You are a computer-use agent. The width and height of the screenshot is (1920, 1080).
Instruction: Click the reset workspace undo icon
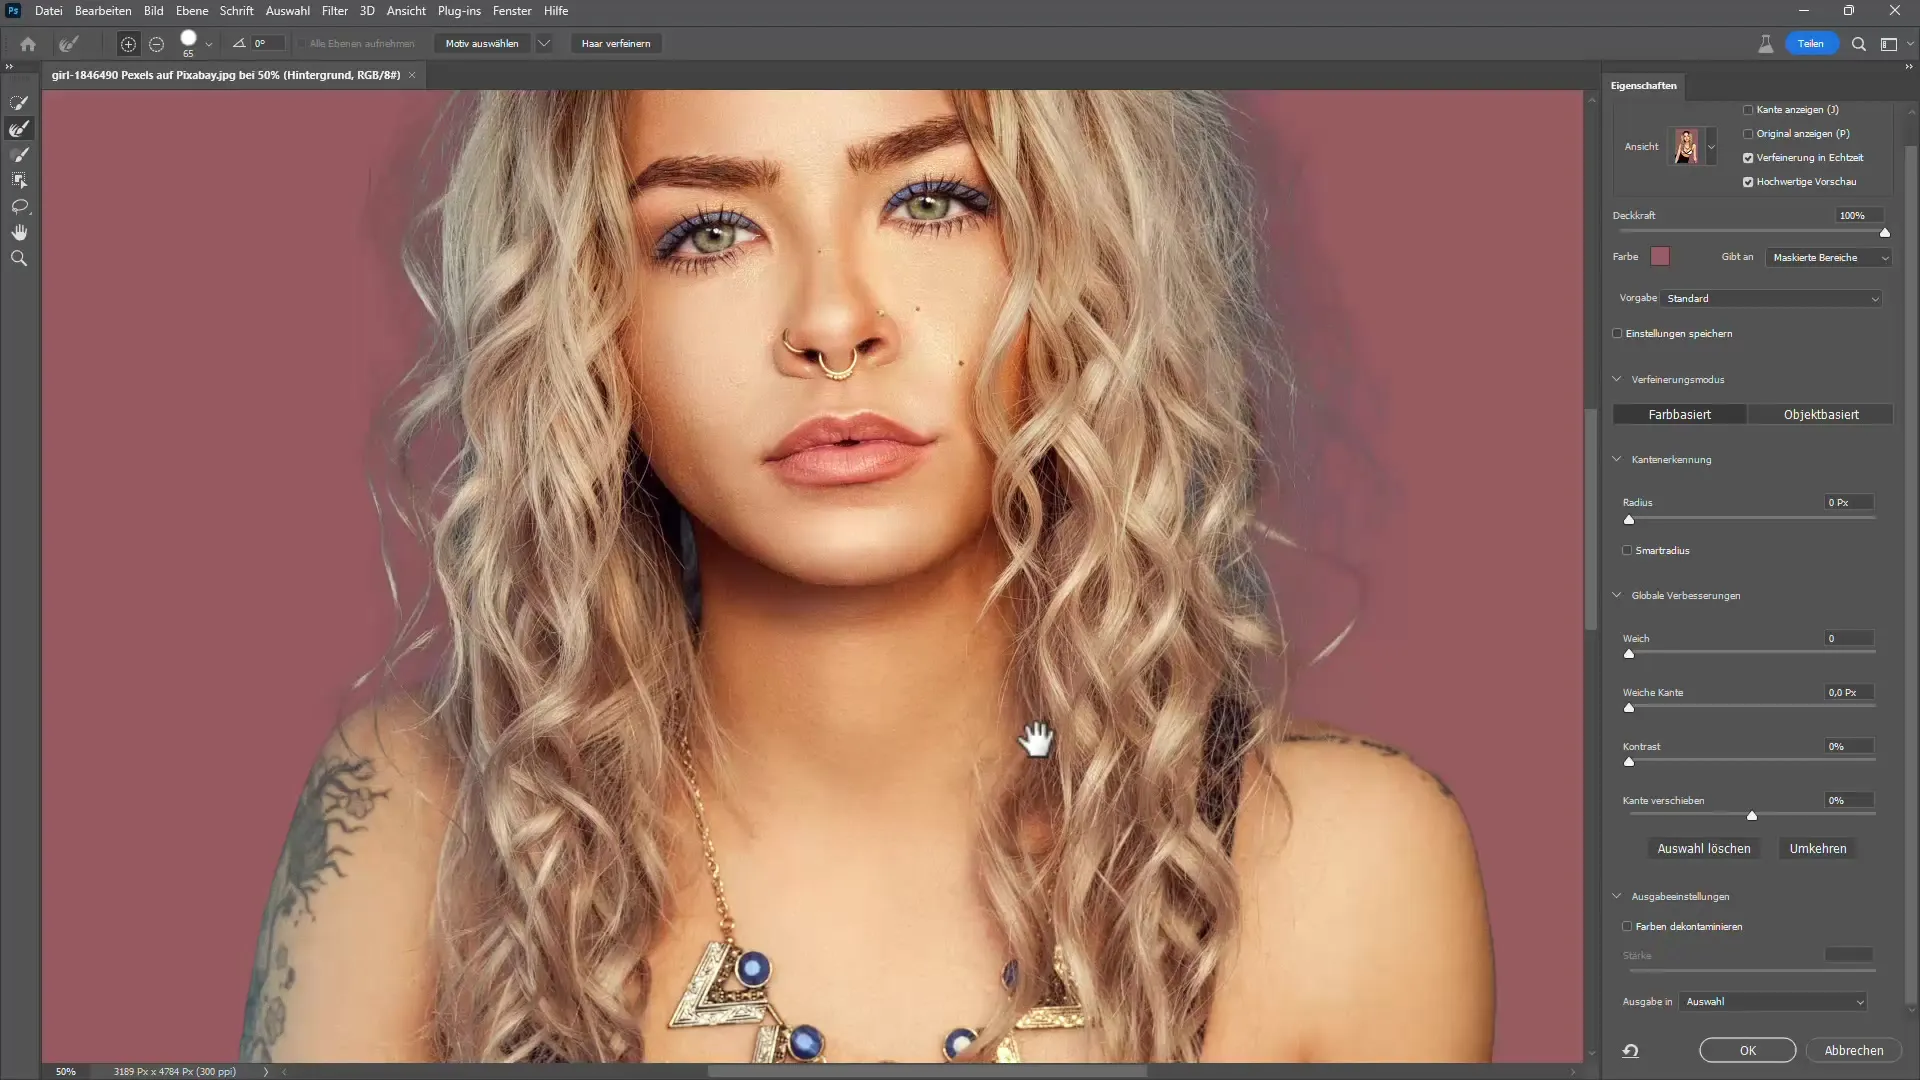tap(1631, 1050)
